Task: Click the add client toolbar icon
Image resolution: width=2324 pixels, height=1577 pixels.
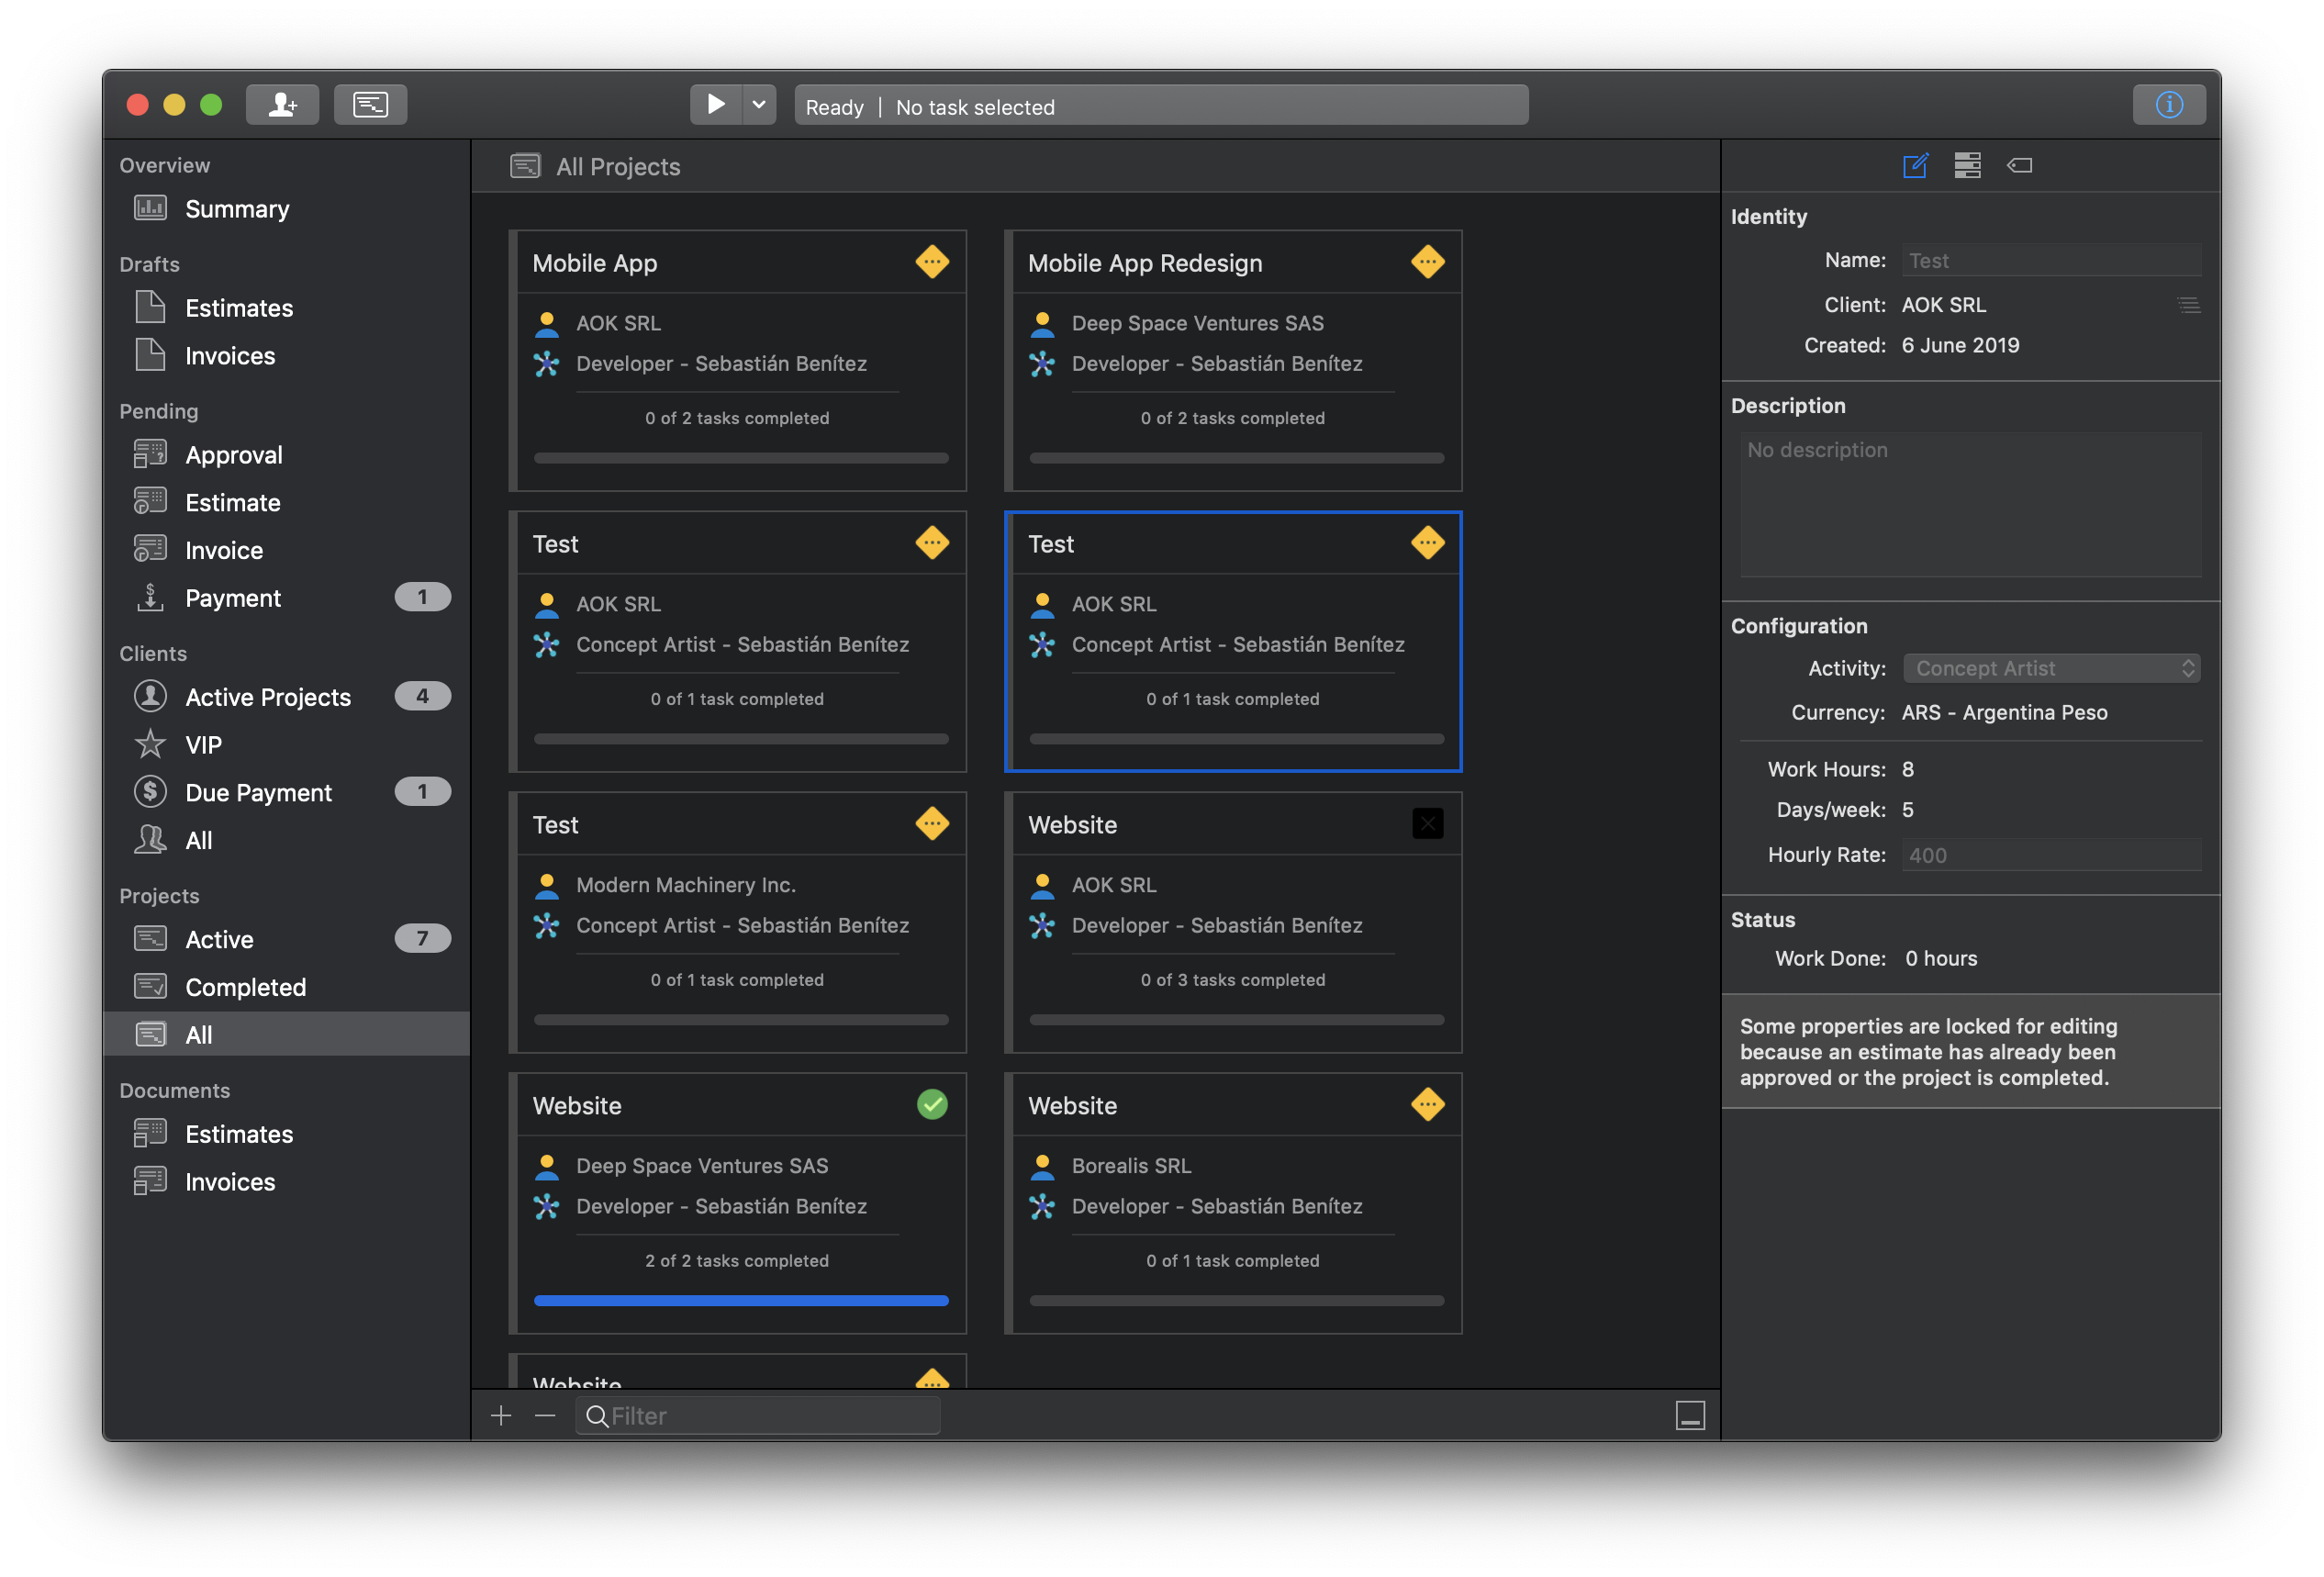Action: [x=282, y=105]
